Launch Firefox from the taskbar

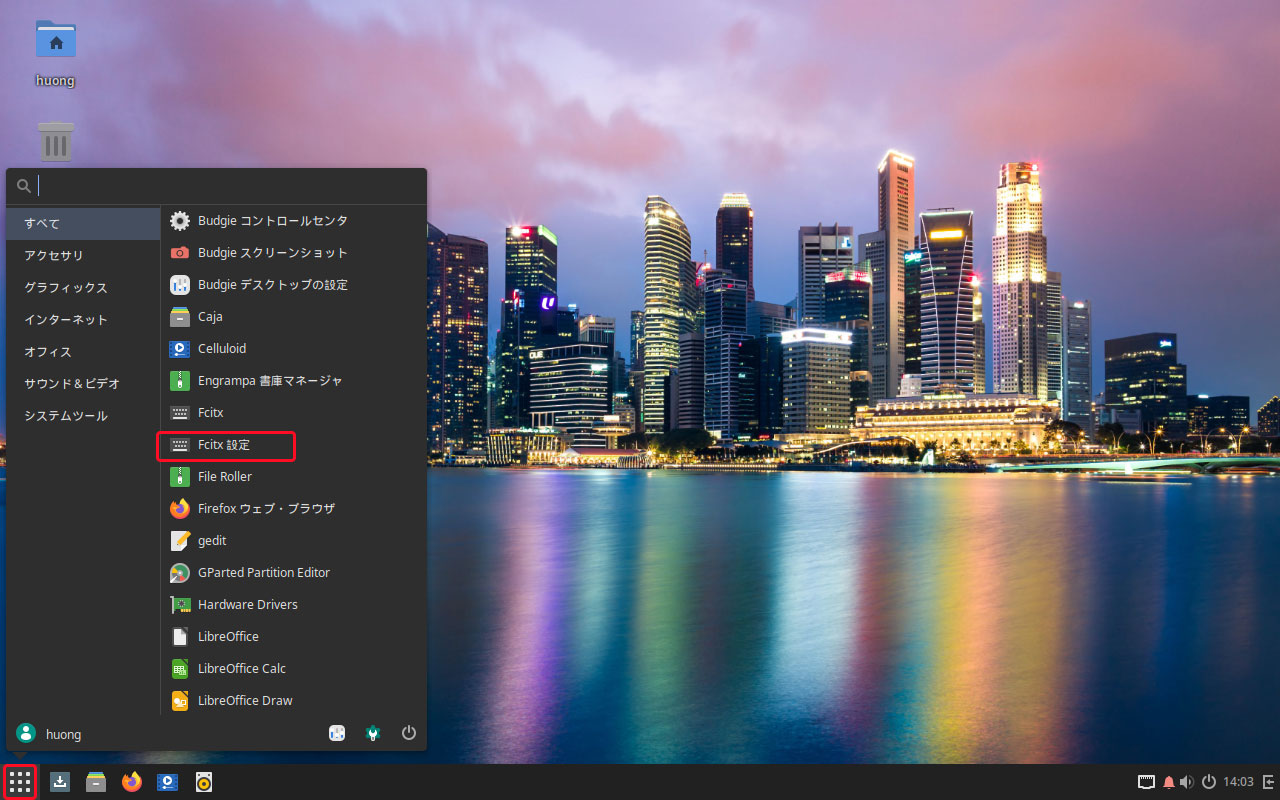tap(132, 782)
